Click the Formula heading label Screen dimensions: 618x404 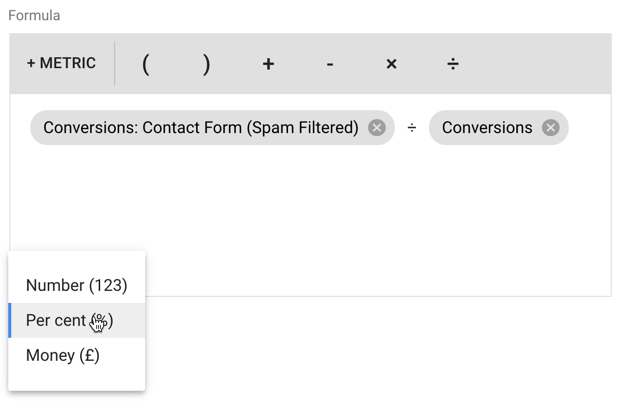pos(34,16)
